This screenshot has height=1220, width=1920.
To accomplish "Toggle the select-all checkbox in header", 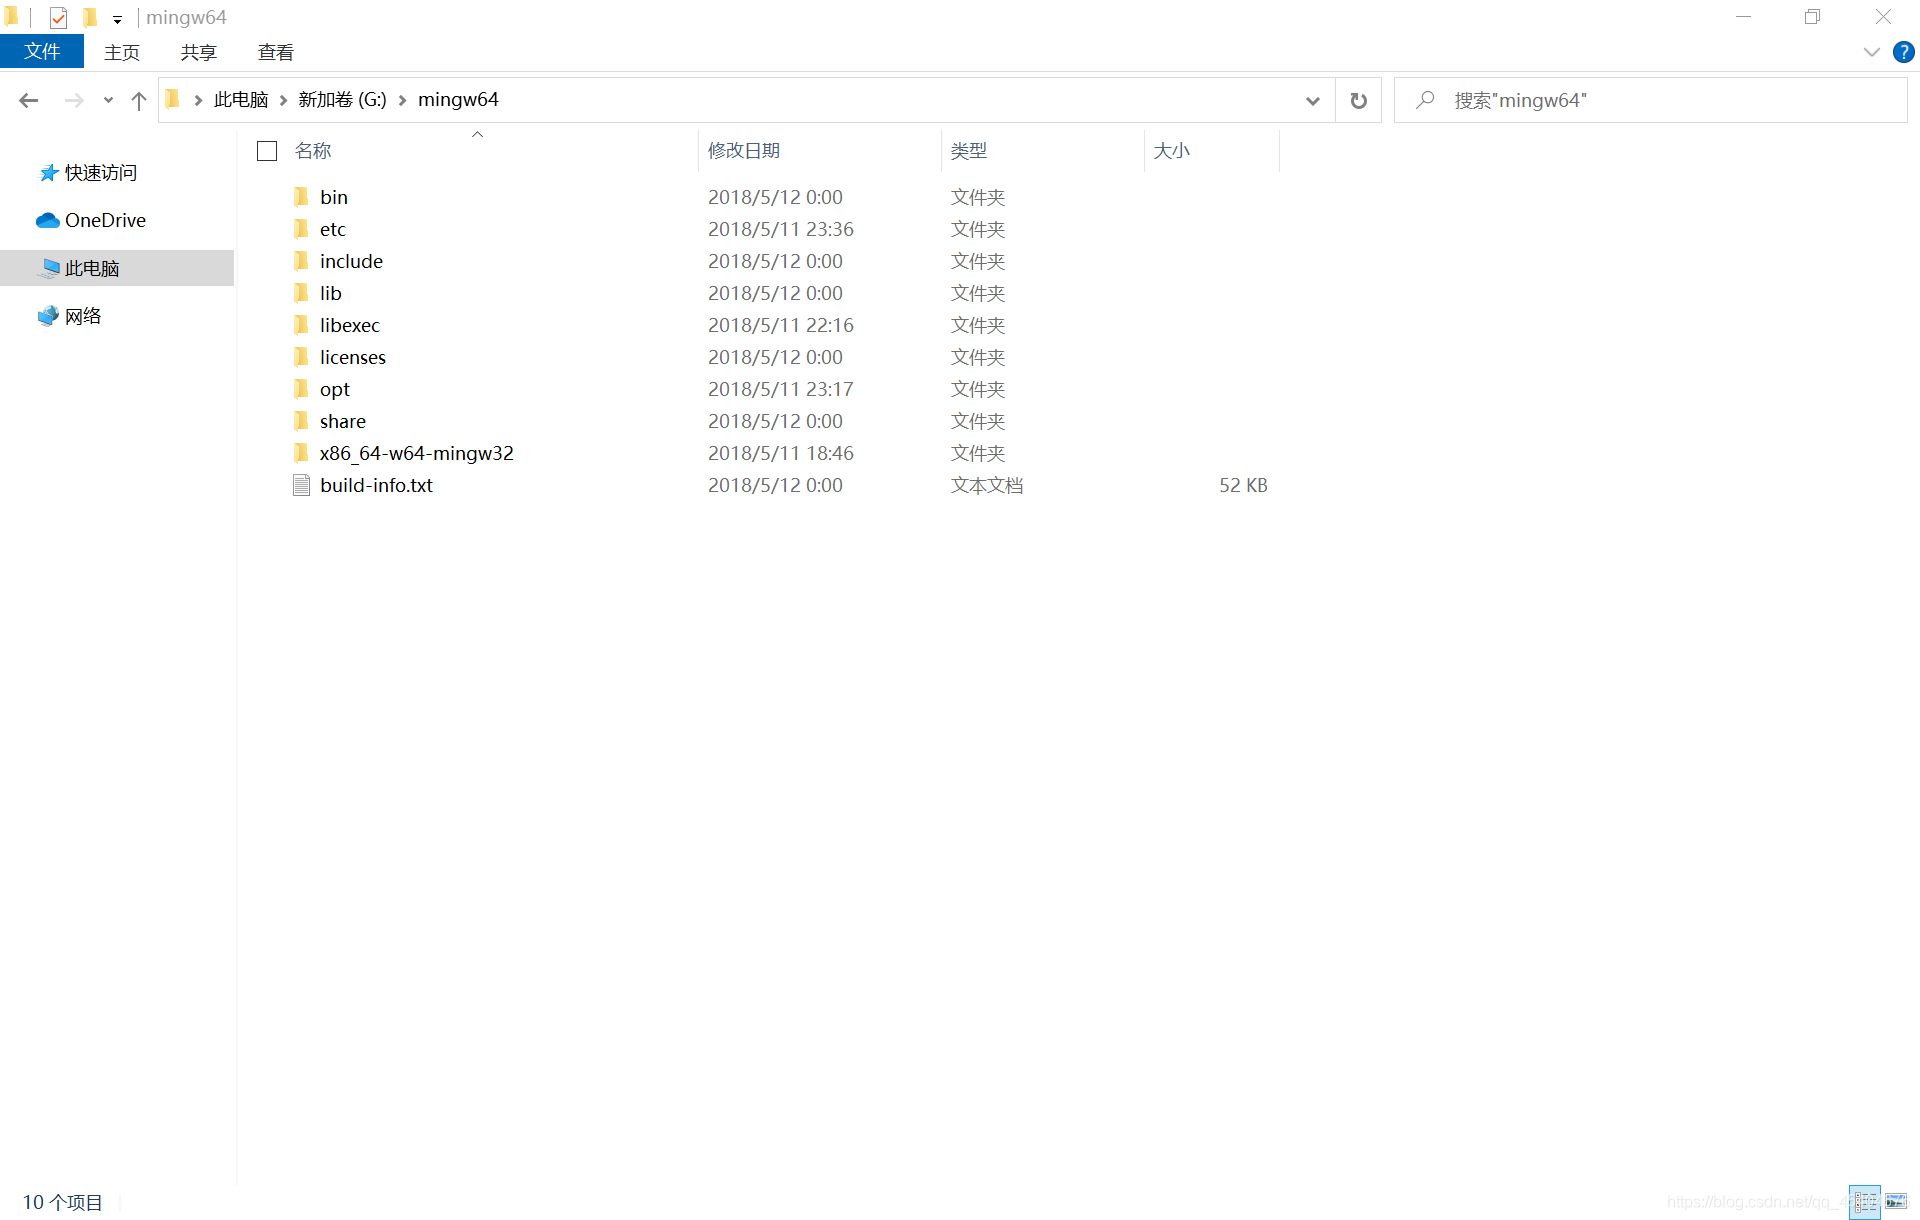I will [x=266, y=151].
